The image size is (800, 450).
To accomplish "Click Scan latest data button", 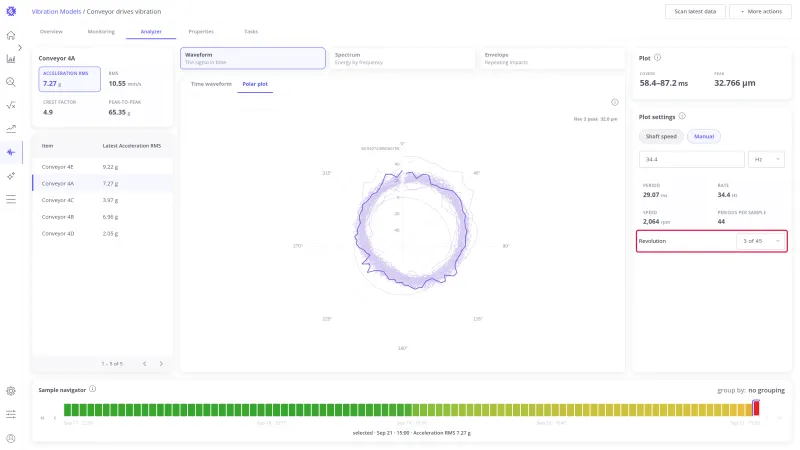I will point(695,11).
